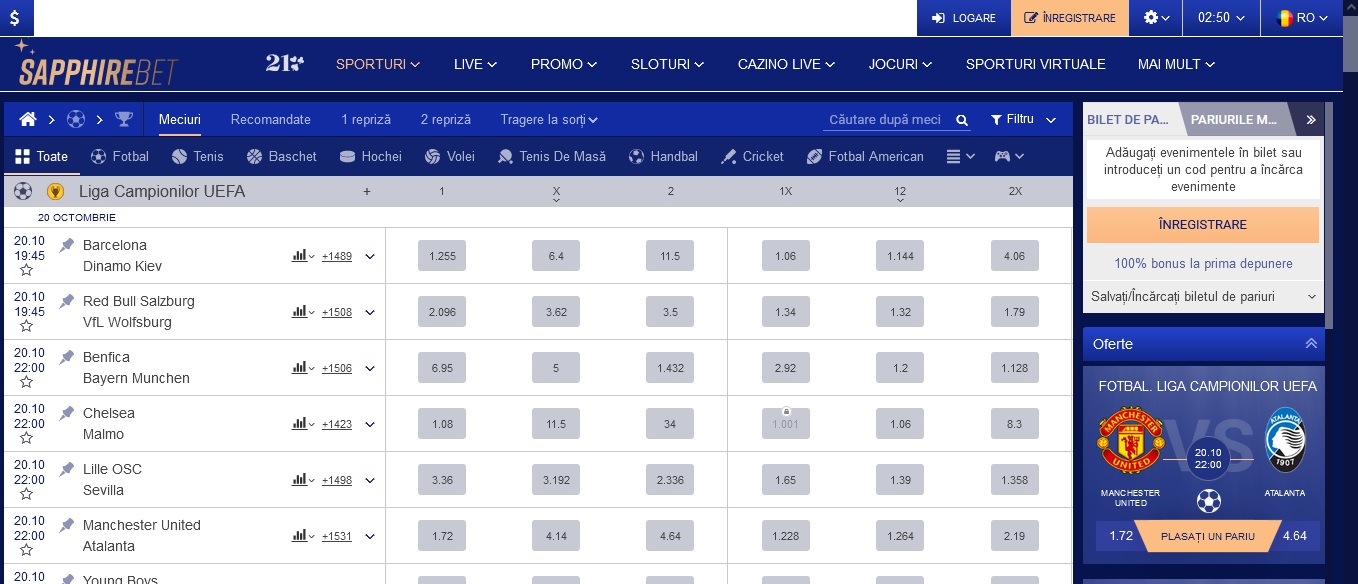This screenshot has width=1358, height=584.
Task: Click Atalanta crest in offer
Action: (1285, 440)
